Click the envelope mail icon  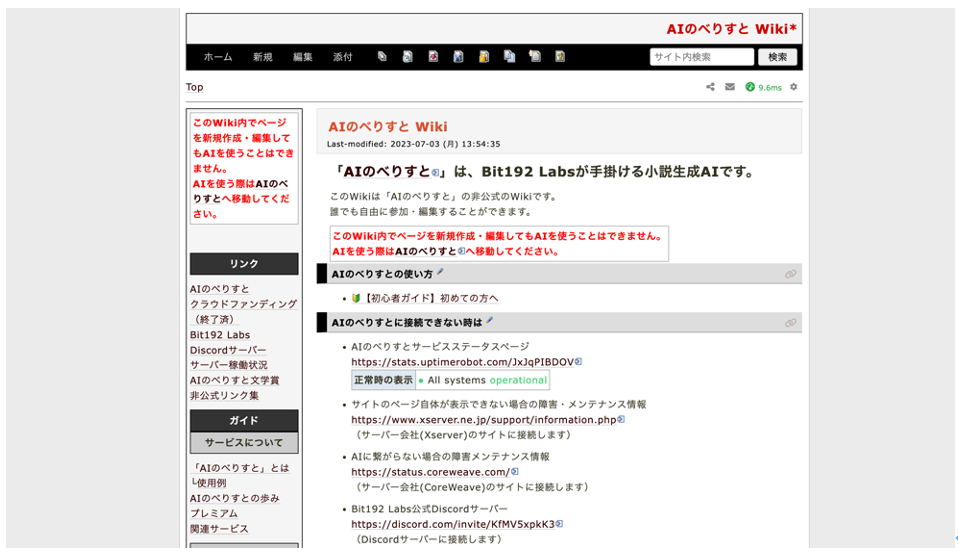pyautogui.click(x=730, y=87)
